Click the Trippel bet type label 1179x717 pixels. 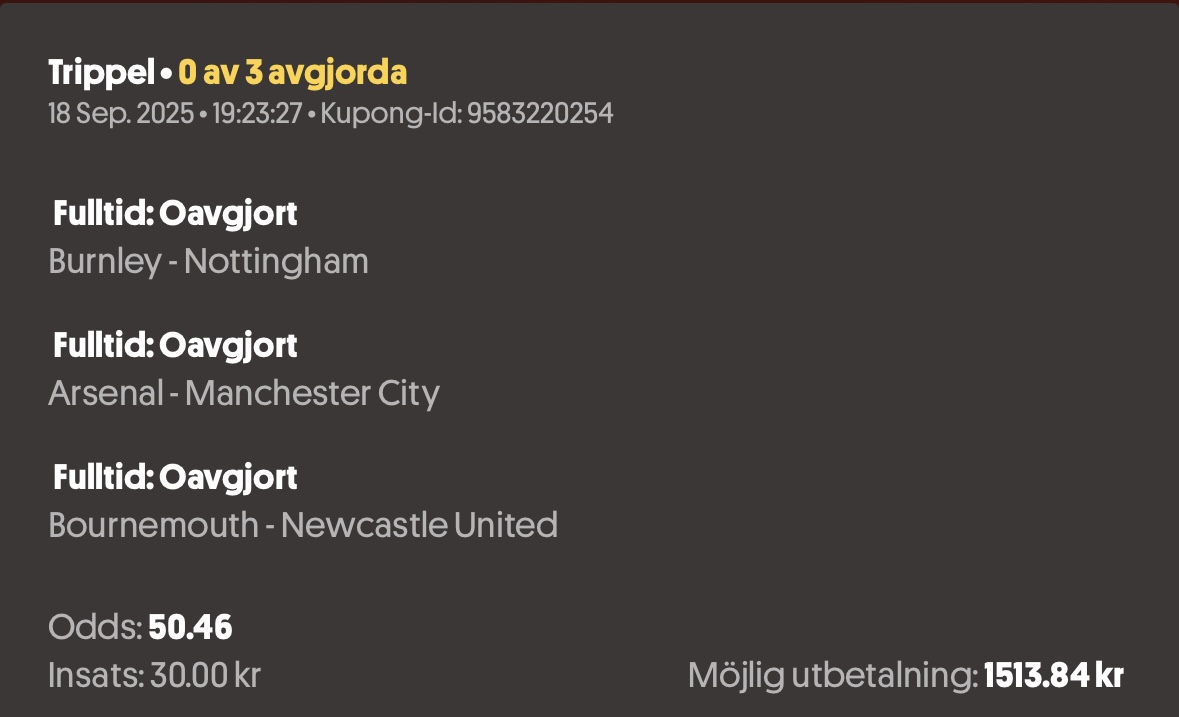(101, 73)
